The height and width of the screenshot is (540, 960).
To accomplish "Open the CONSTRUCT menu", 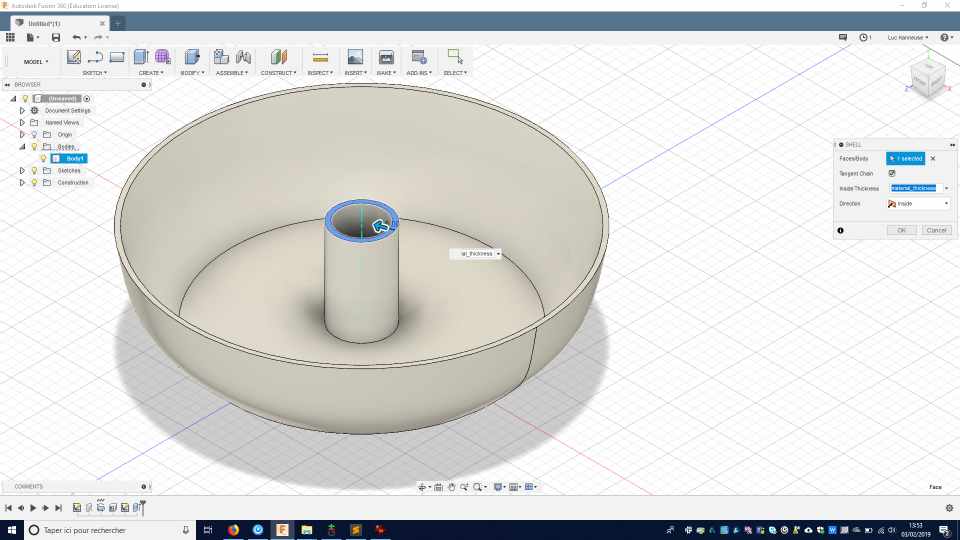I will 279,73.
